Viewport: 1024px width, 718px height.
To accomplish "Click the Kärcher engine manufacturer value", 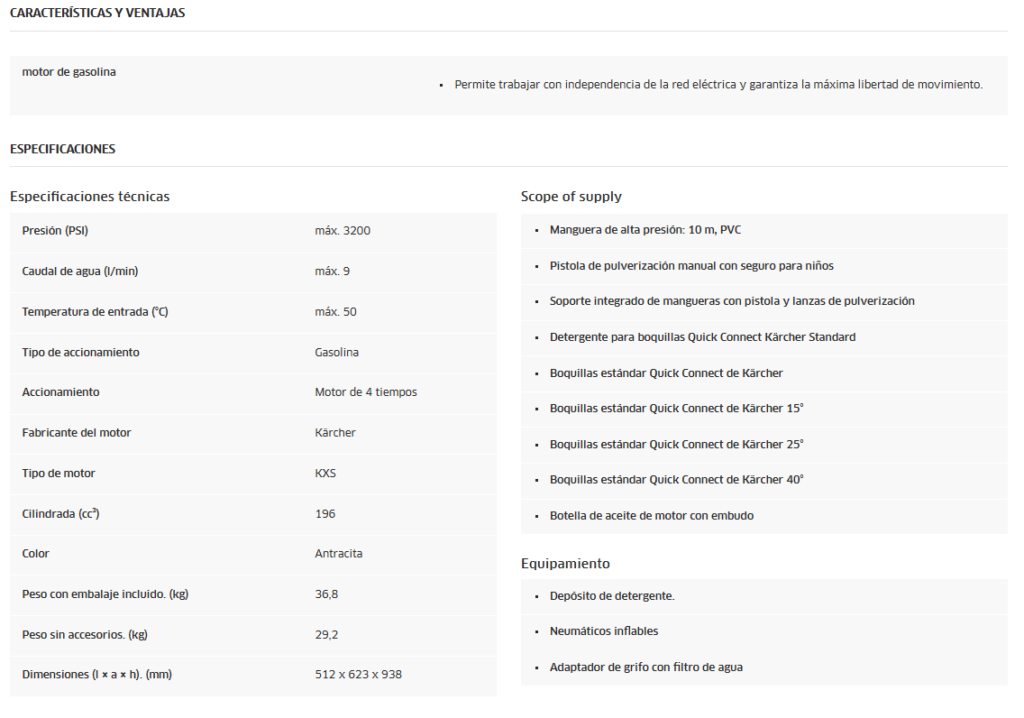I will point(335,433).
